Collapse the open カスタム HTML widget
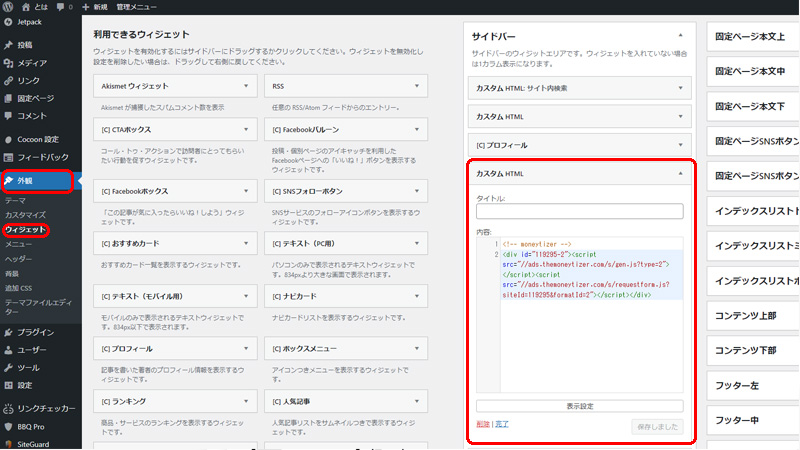The width and height of the screenshot is (800, 450). pos(680,173)
